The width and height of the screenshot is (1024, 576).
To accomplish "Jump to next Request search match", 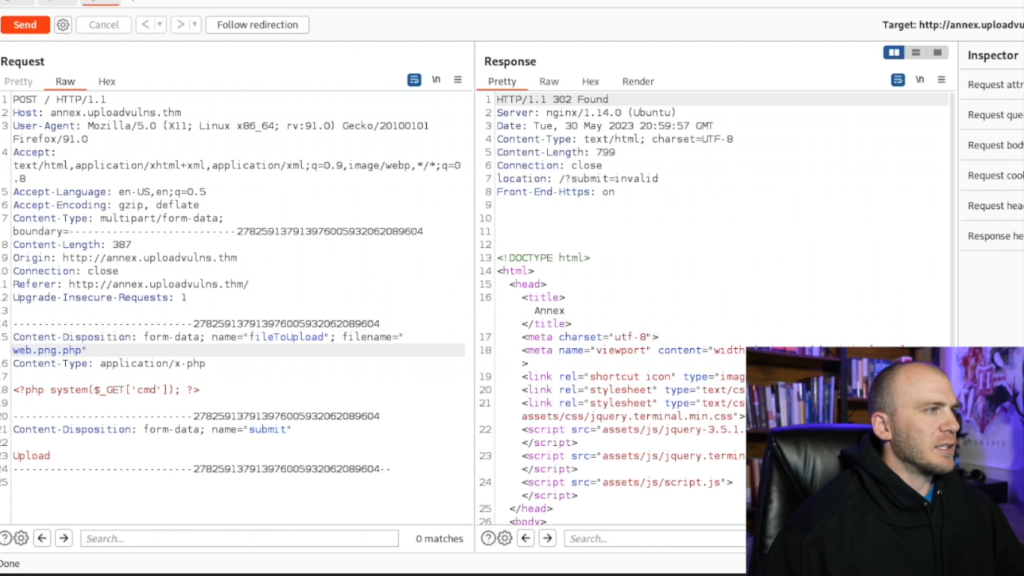I will click(x=63, y=538).
